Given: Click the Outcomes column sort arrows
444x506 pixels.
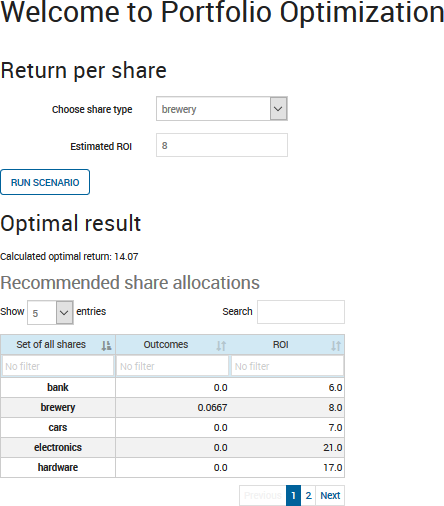Looking at the screenshot, I should (221, 346).
